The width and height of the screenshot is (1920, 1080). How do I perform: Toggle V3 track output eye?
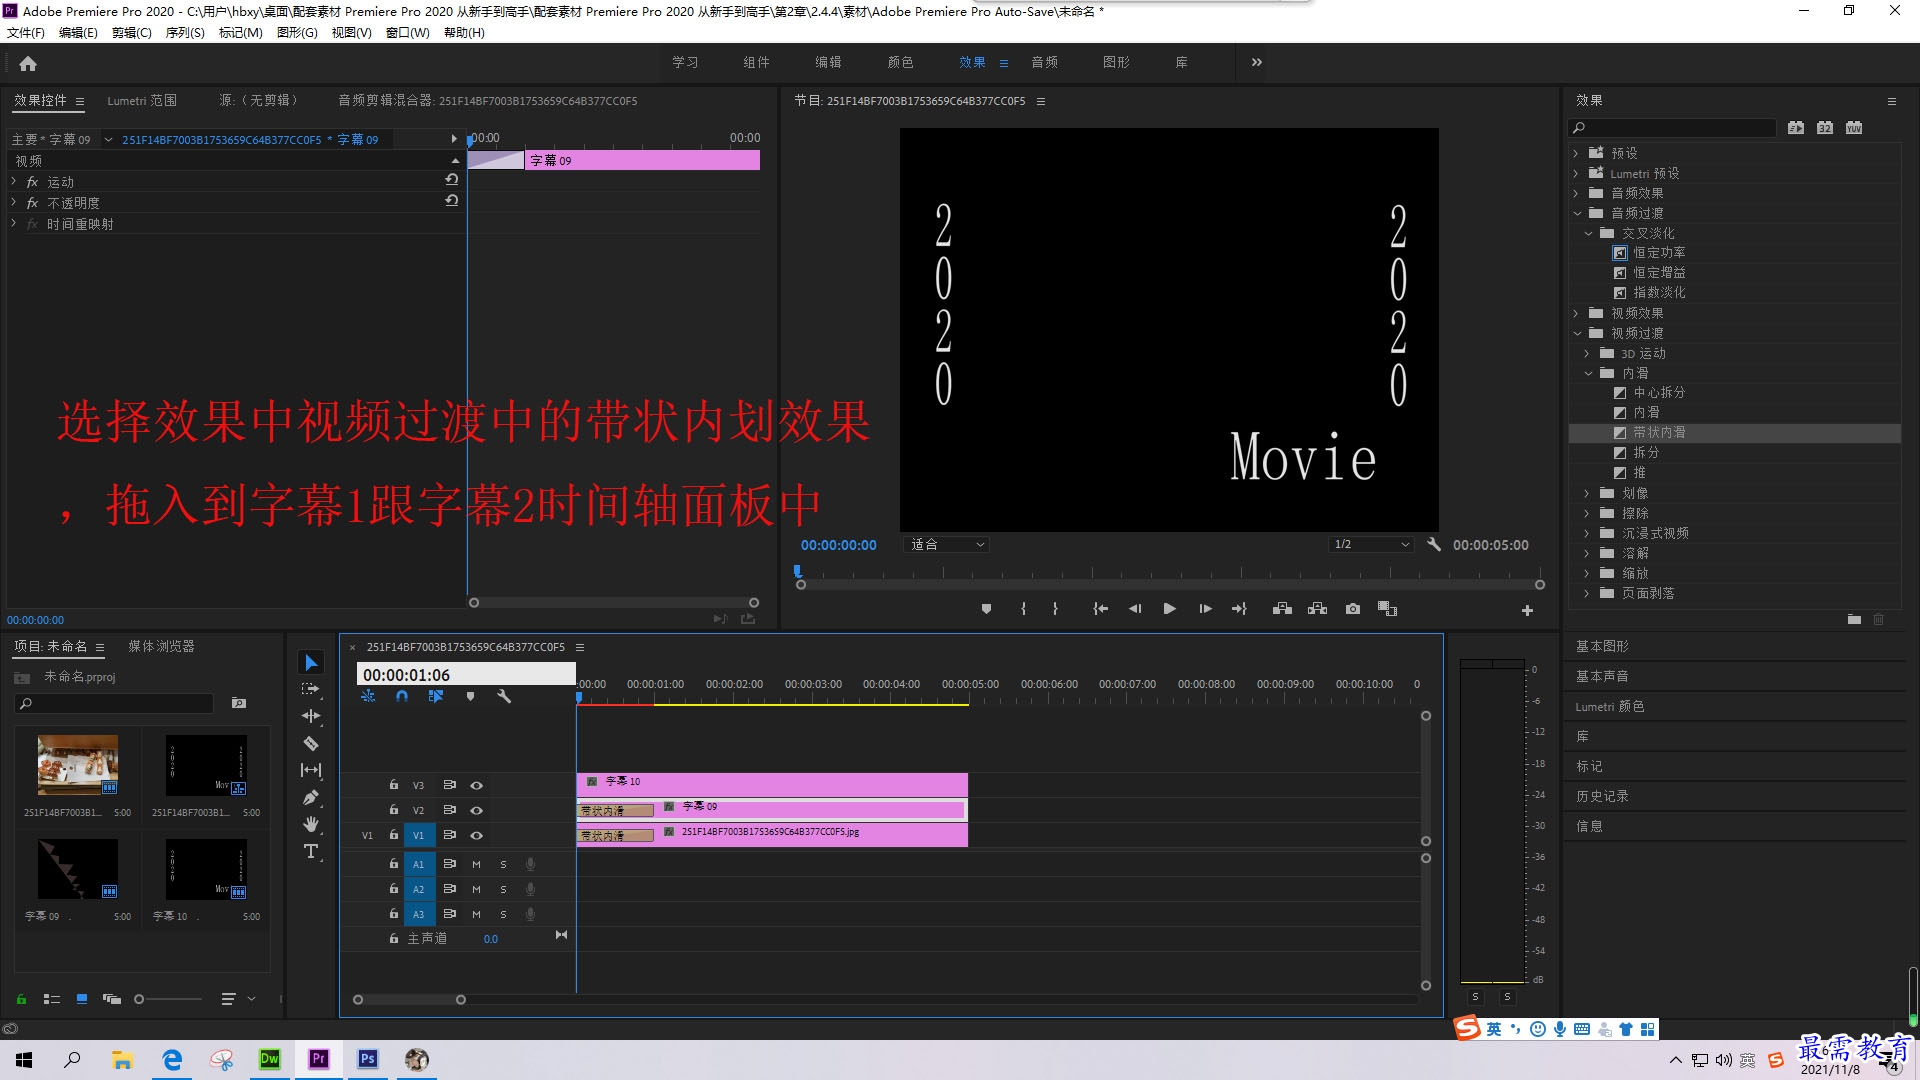[x=476, y=785]
